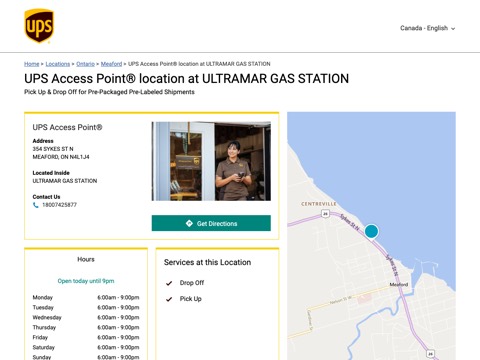This screenshot has height=360, width=480.
Task: Open the Ontario breadcrumb link
Action: pos(85,64)
